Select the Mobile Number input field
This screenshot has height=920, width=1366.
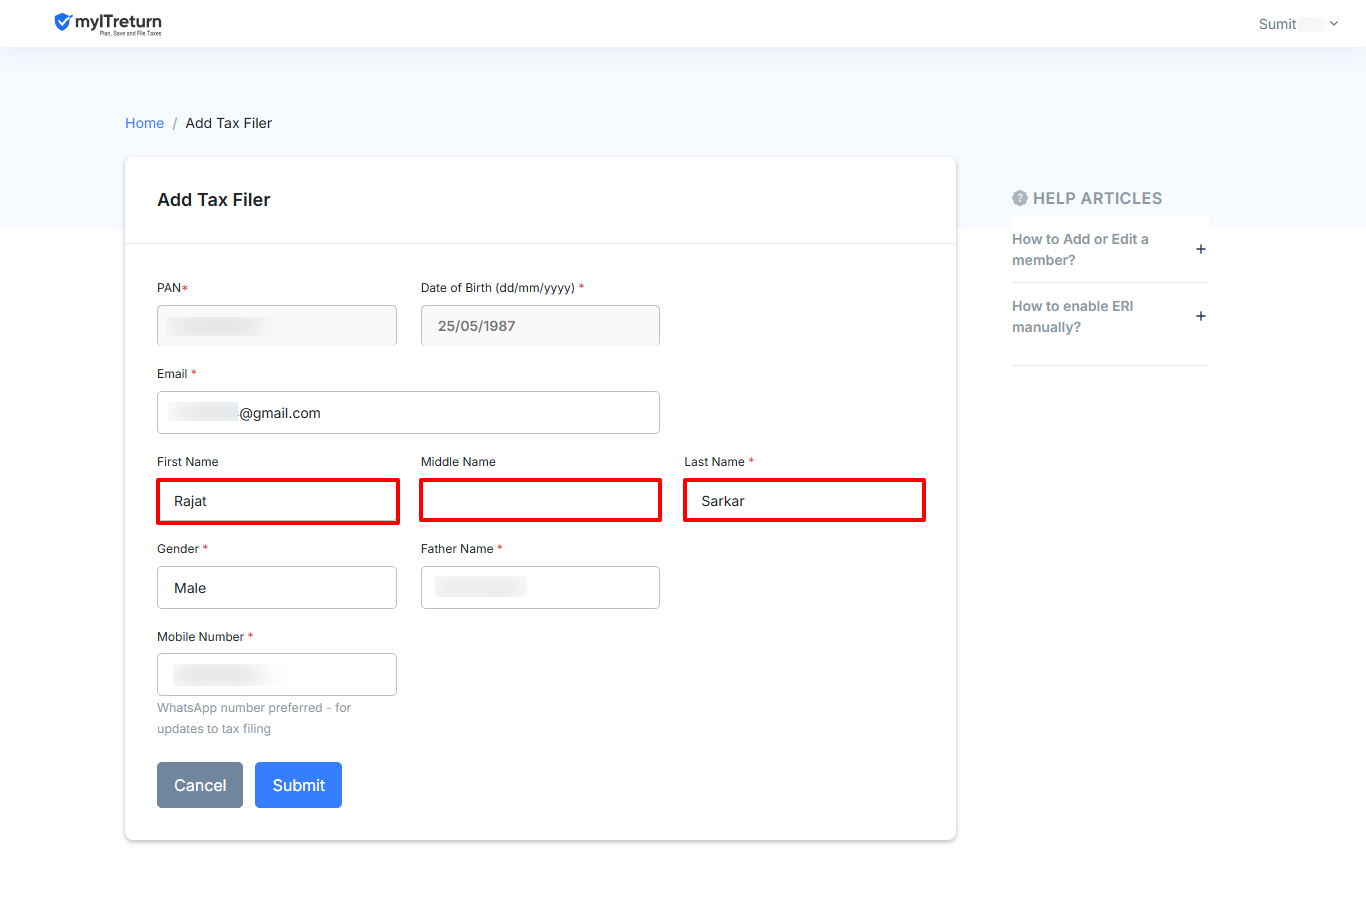point(277,675)
